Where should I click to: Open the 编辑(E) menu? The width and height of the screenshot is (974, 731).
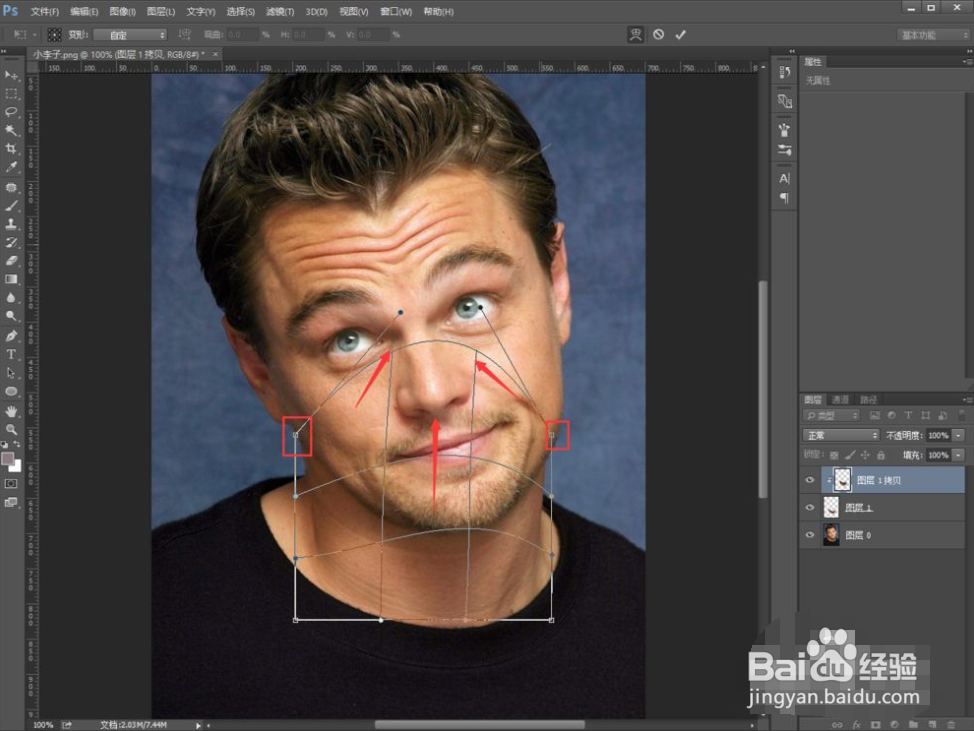[x=84, y=12]
